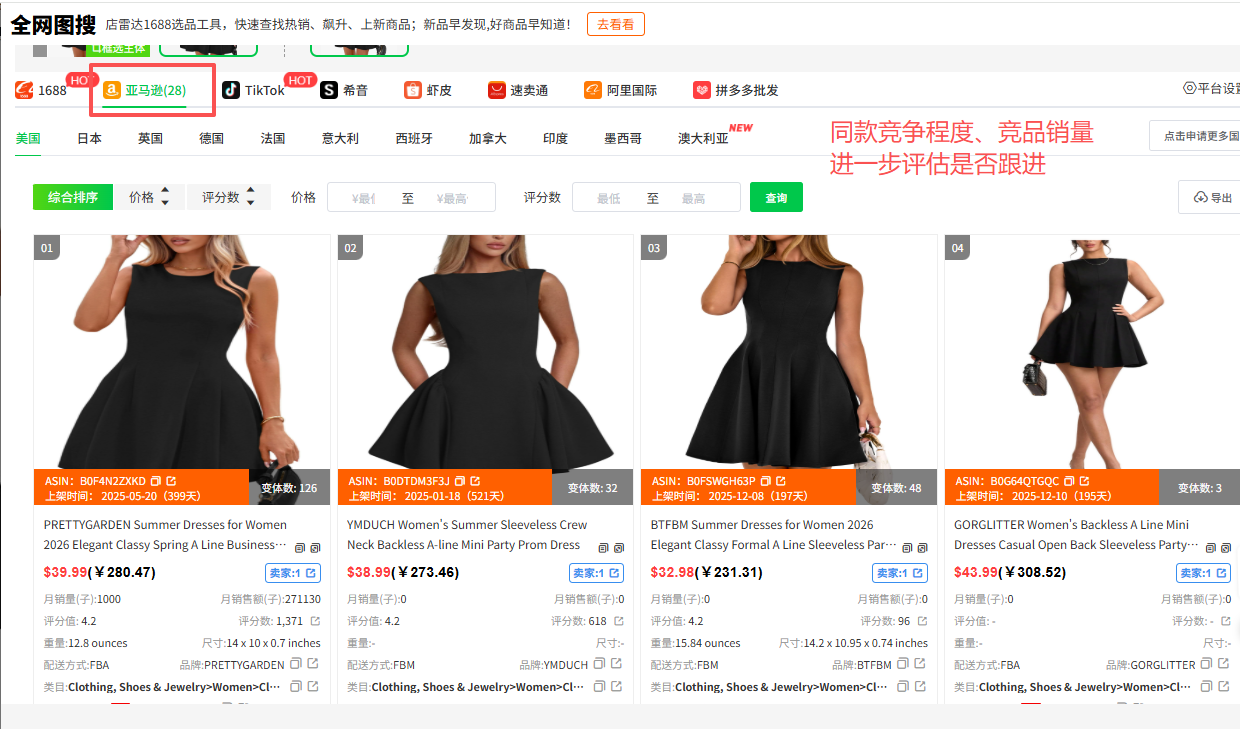Copy ASIN B0FSWGH63P with copy icon

[766, 481]
